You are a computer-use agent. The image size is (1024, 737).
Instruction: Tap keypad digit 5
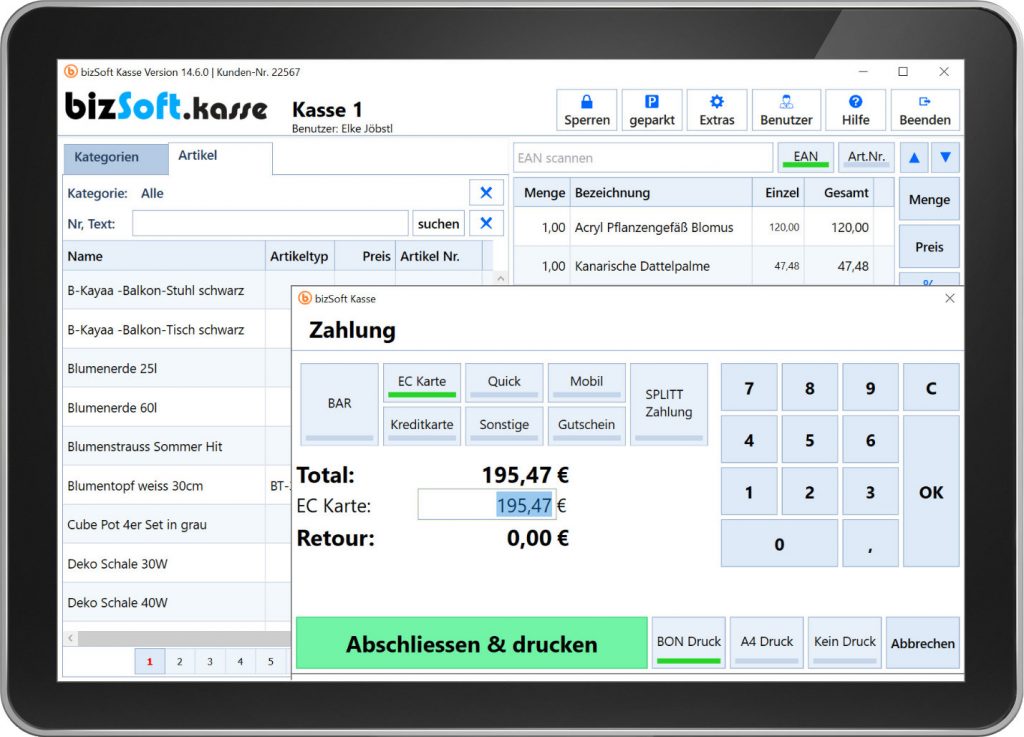point(810,440)
